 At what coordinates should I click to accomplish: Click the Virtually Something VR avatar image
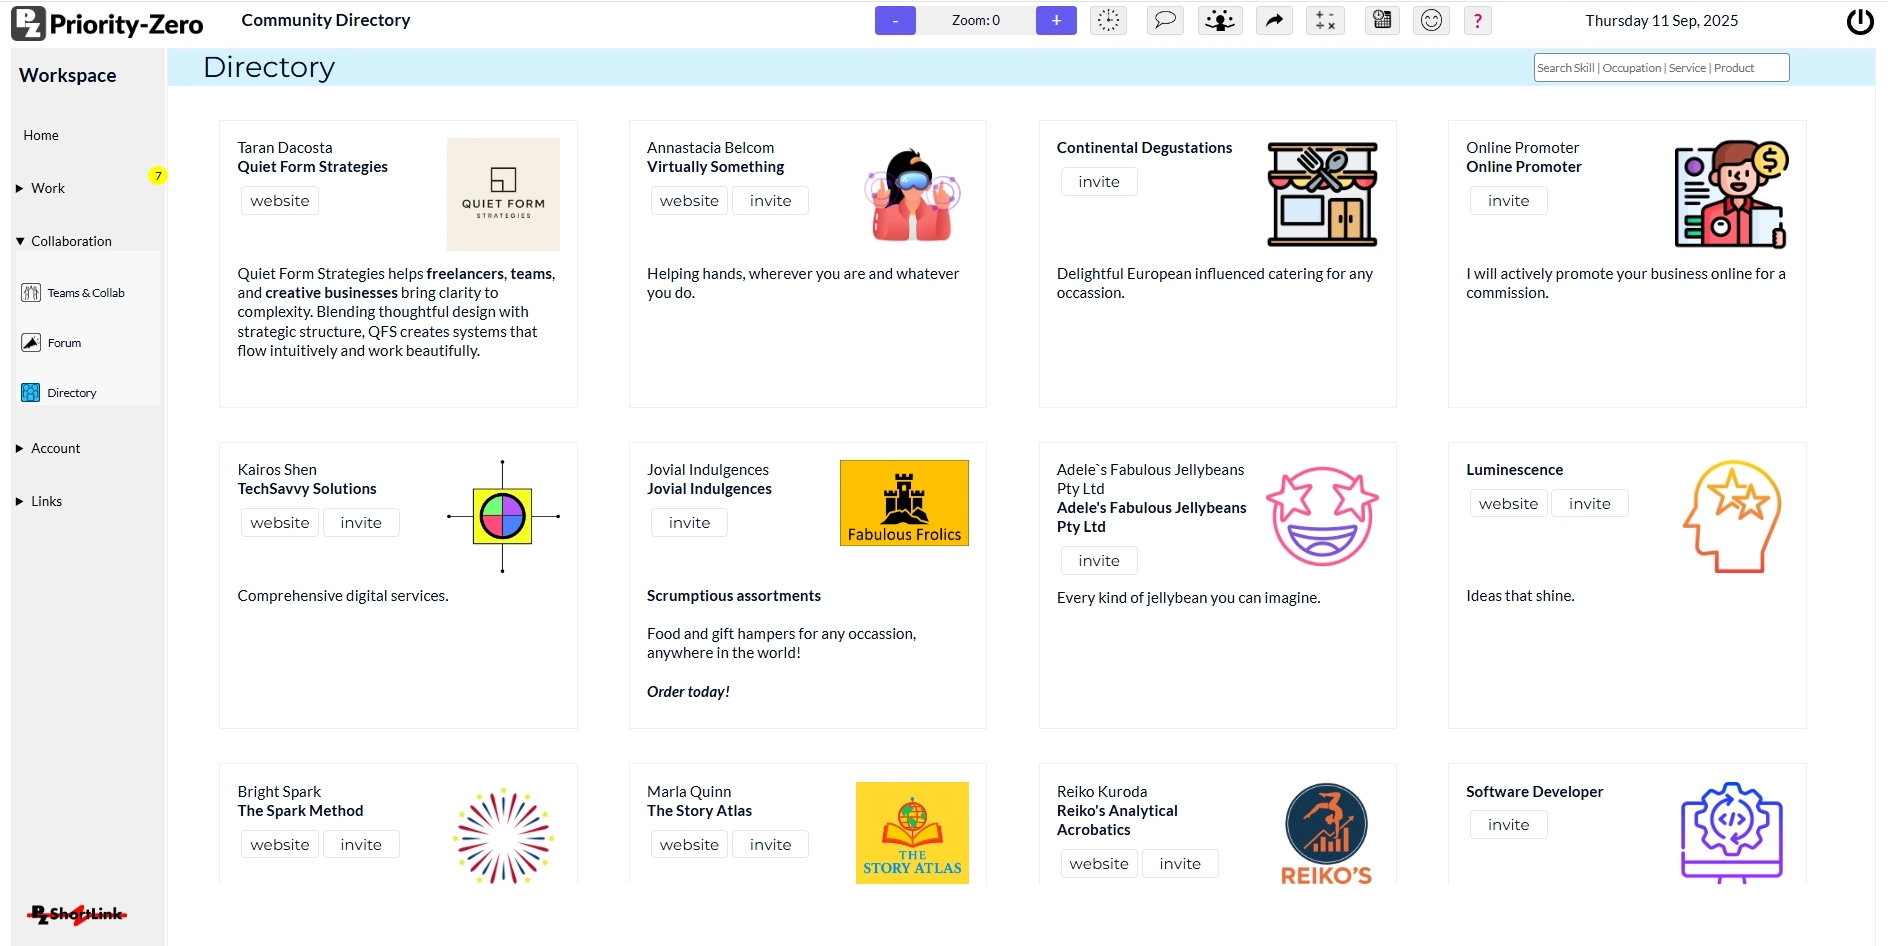tap(913, 195)
